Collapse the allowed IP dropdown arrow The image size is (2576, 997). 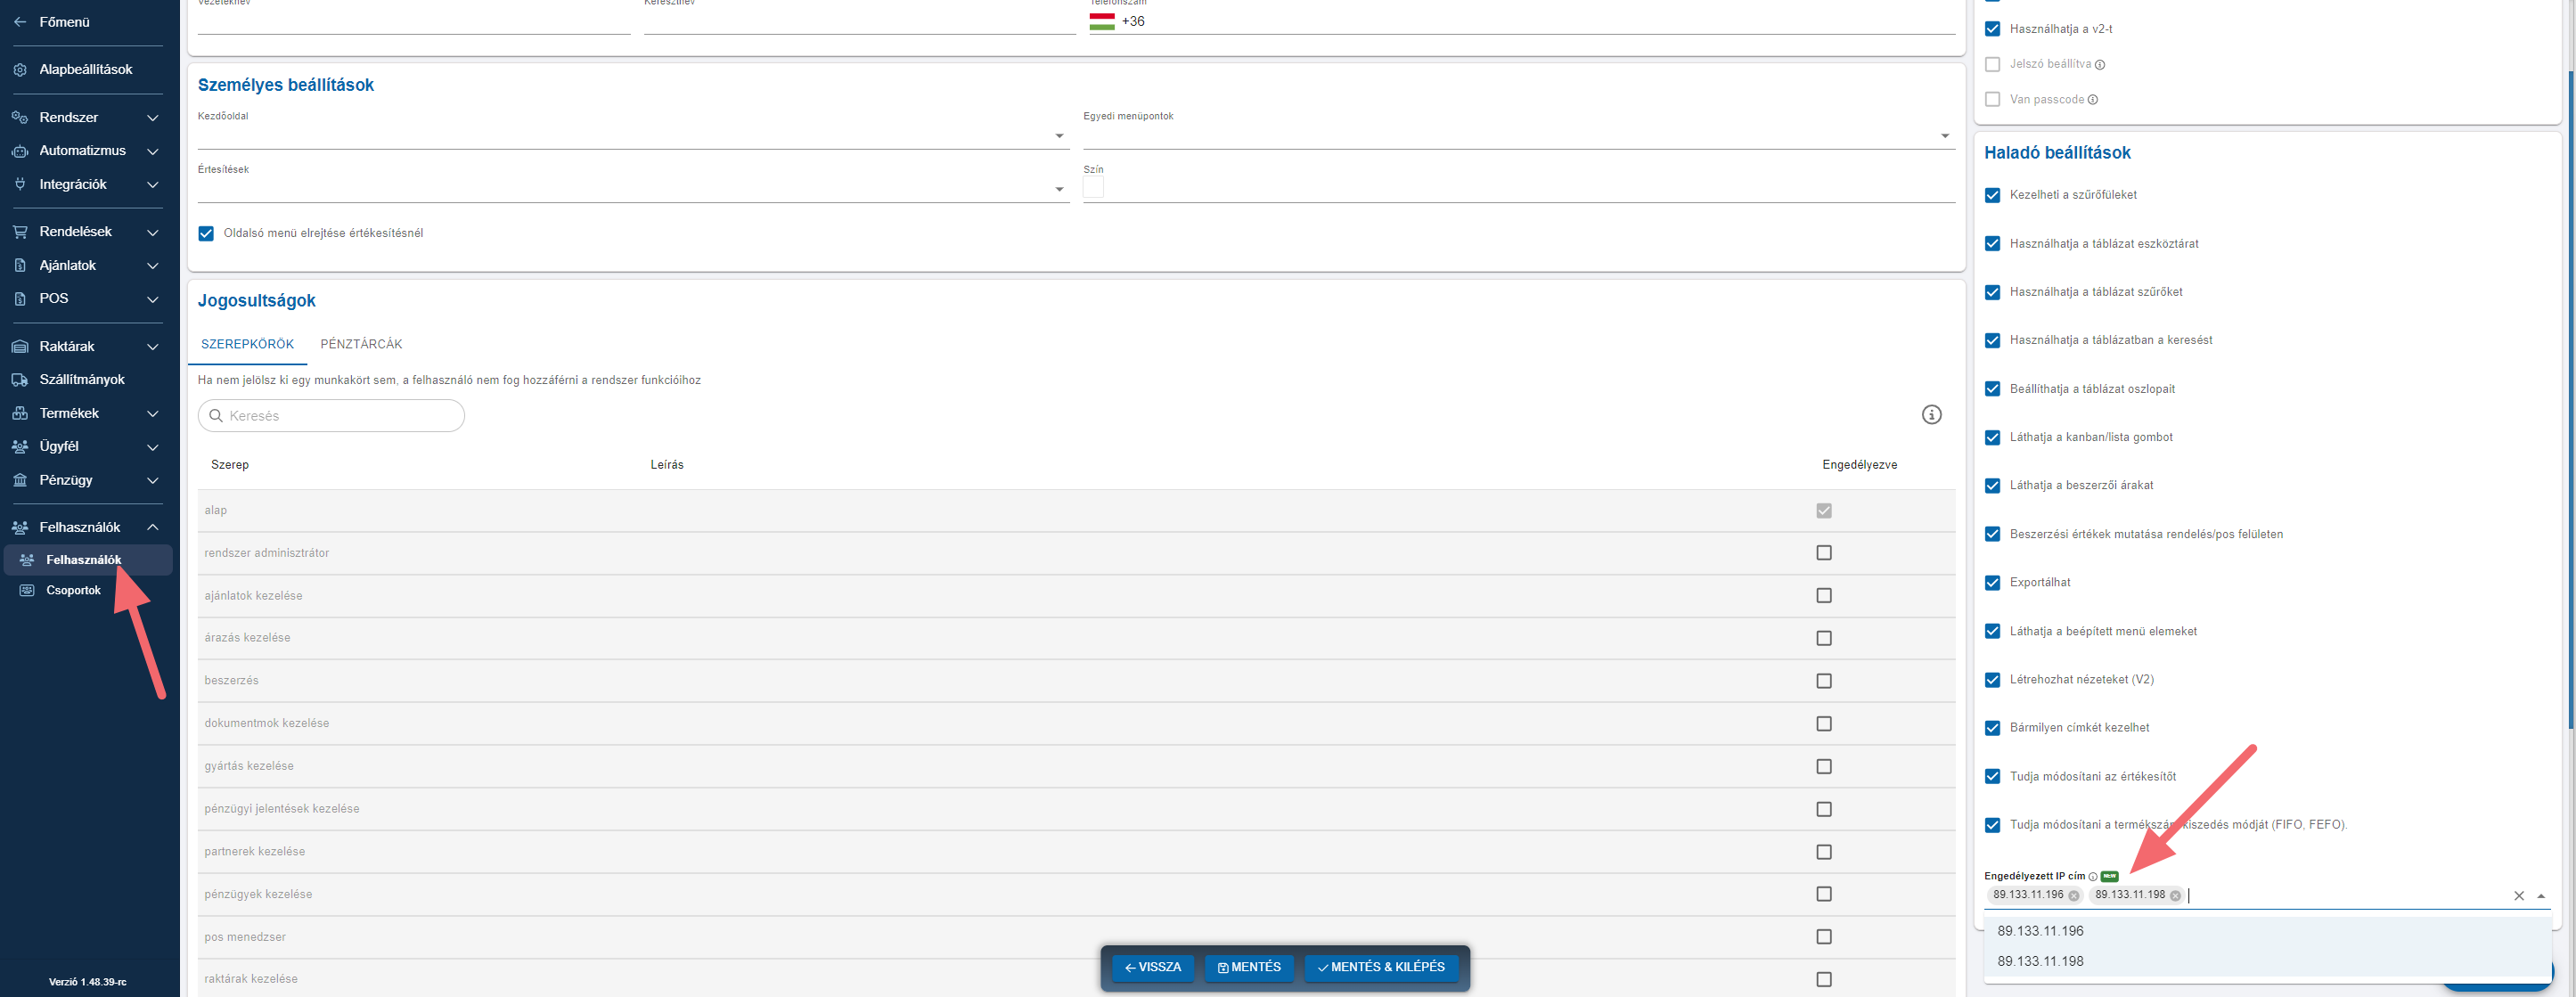[2541, 896]
